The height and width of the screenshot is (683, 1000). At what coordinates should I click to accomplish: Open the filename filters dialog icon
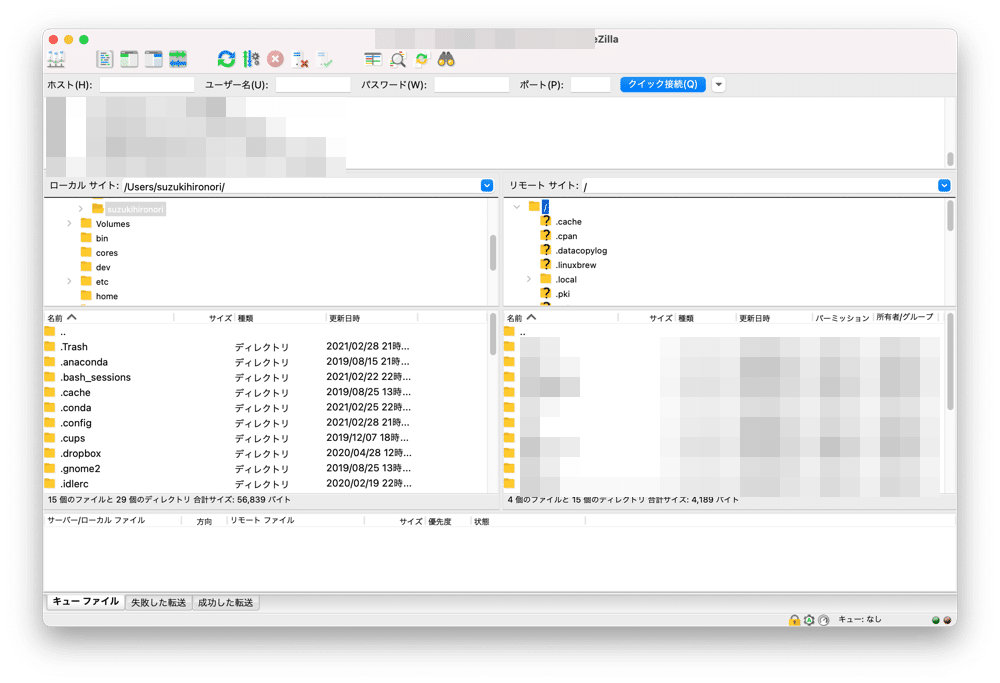click(373, 59)
